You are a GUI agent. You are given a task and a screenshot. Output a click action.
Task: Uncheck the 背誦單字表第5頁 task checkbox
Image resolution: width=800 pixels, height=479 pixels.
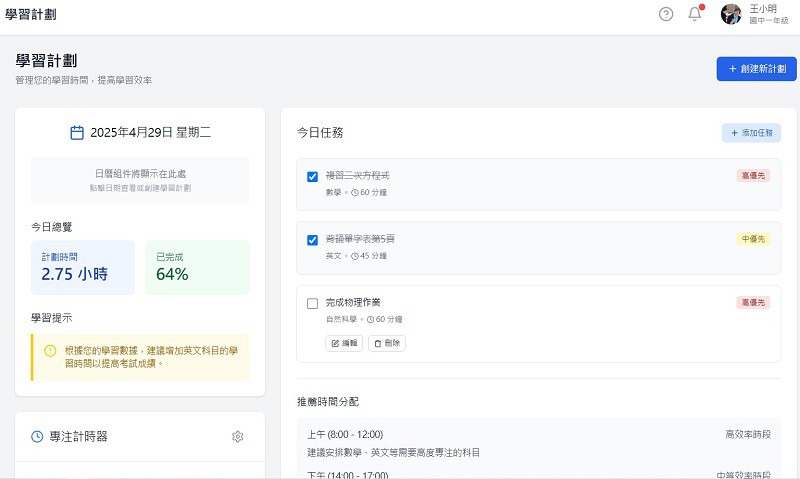tap(312, 240)
